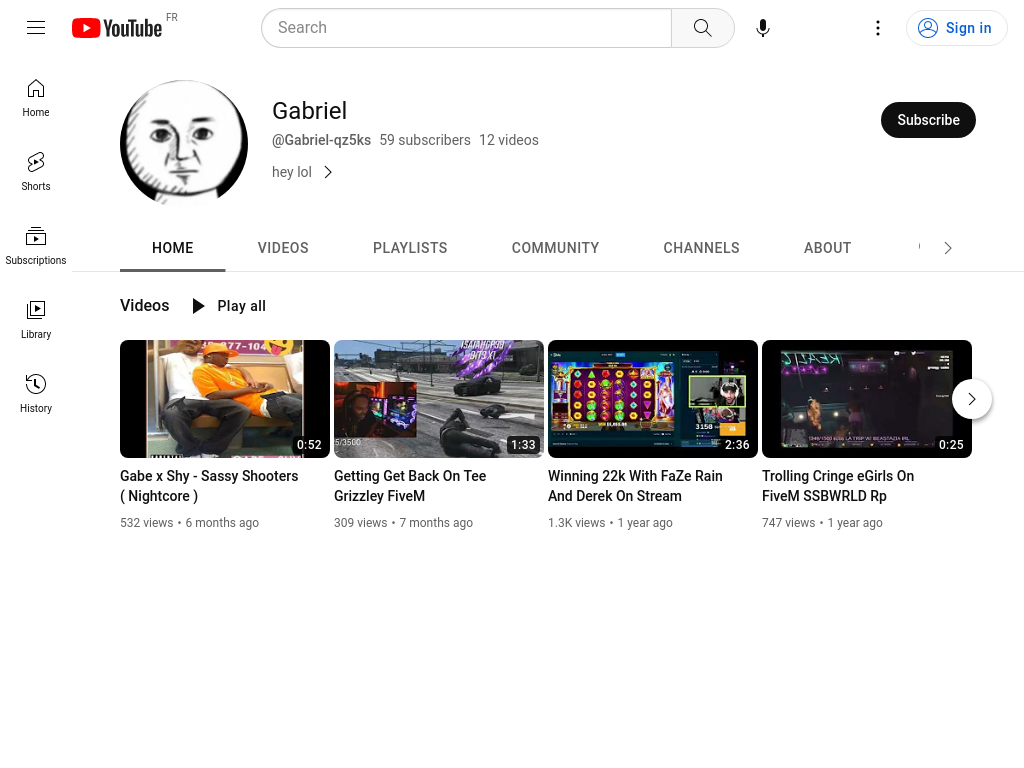Play all channel videos
The height and width of the screenshot is (768, 1024).
click(x=229, y=306)
